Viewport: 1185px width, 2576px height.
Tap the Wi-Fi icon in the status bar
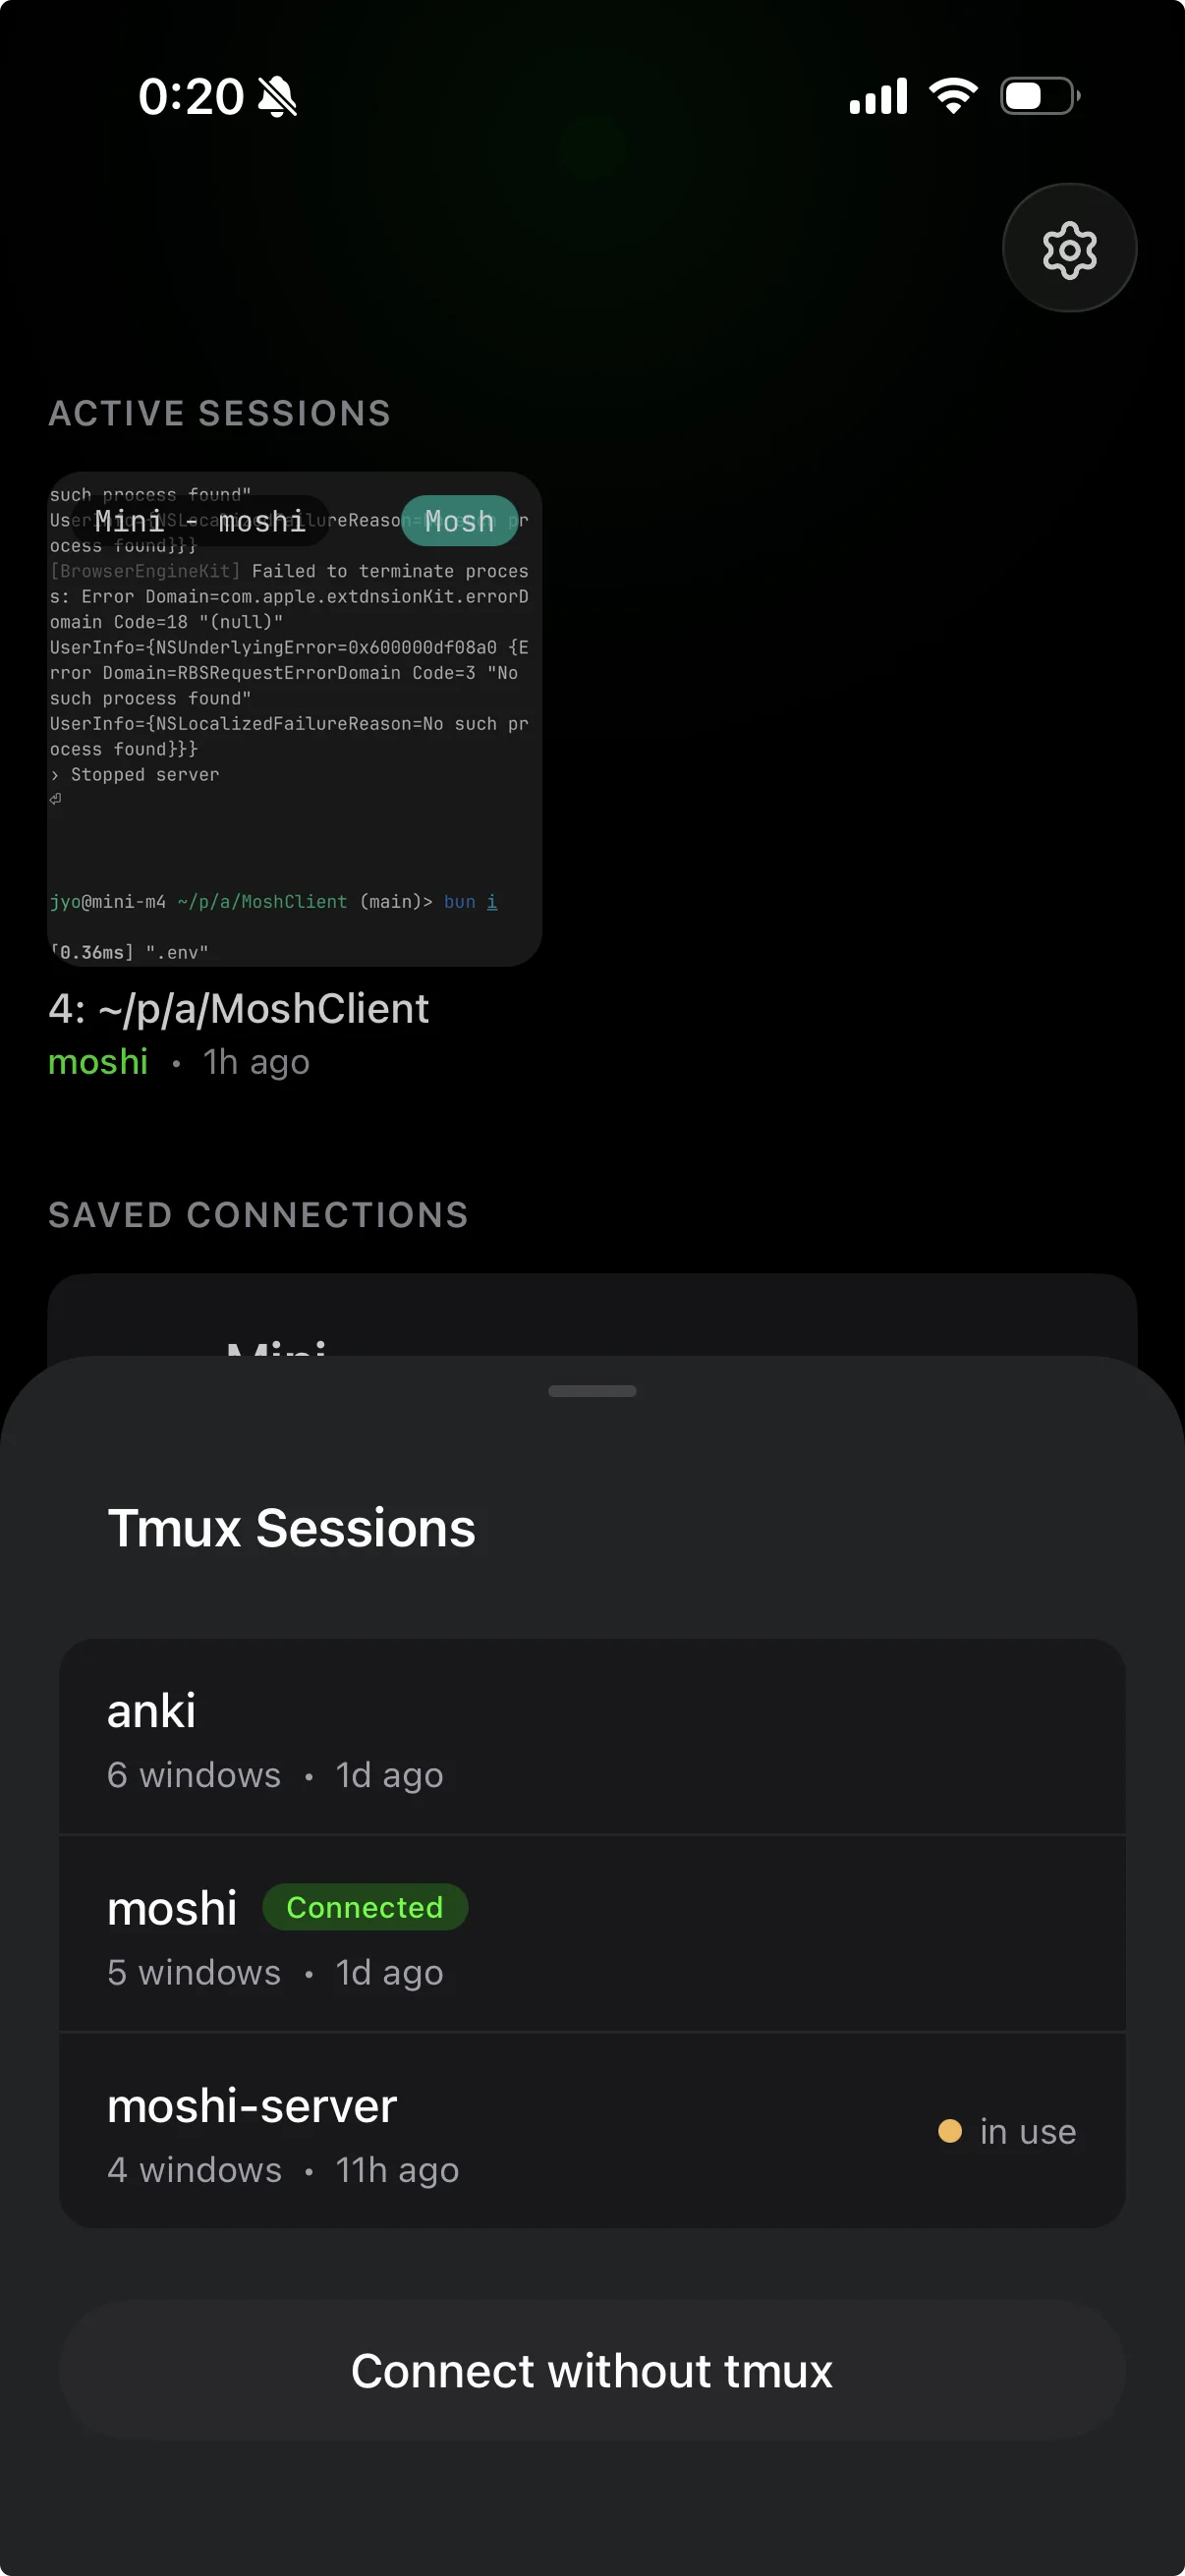pos(951,94)
